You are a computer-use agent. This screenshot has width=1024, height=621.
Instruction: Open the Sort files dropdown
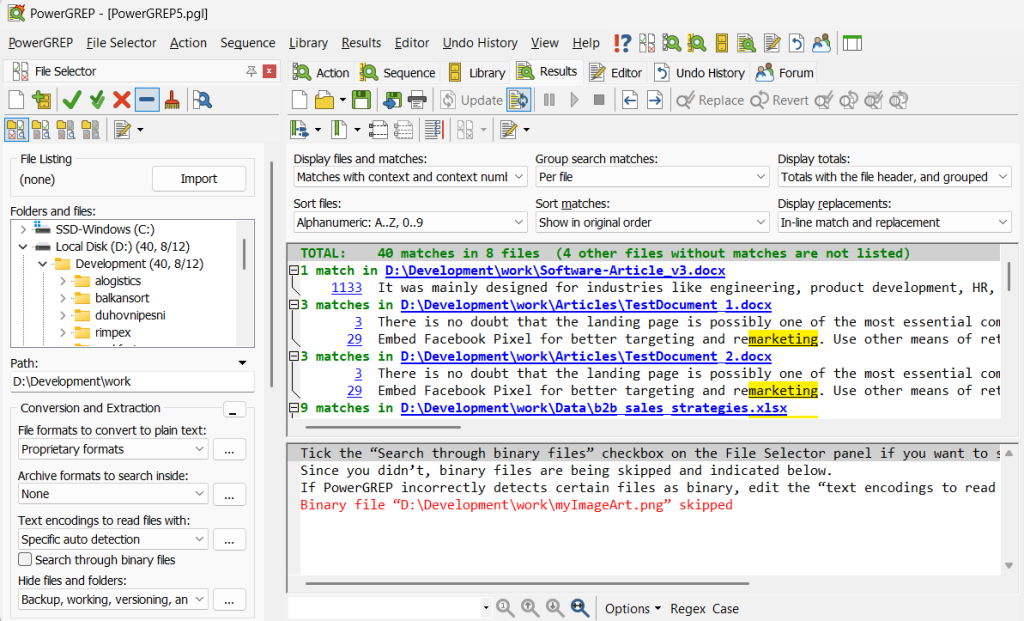click(x=410, y=222)
